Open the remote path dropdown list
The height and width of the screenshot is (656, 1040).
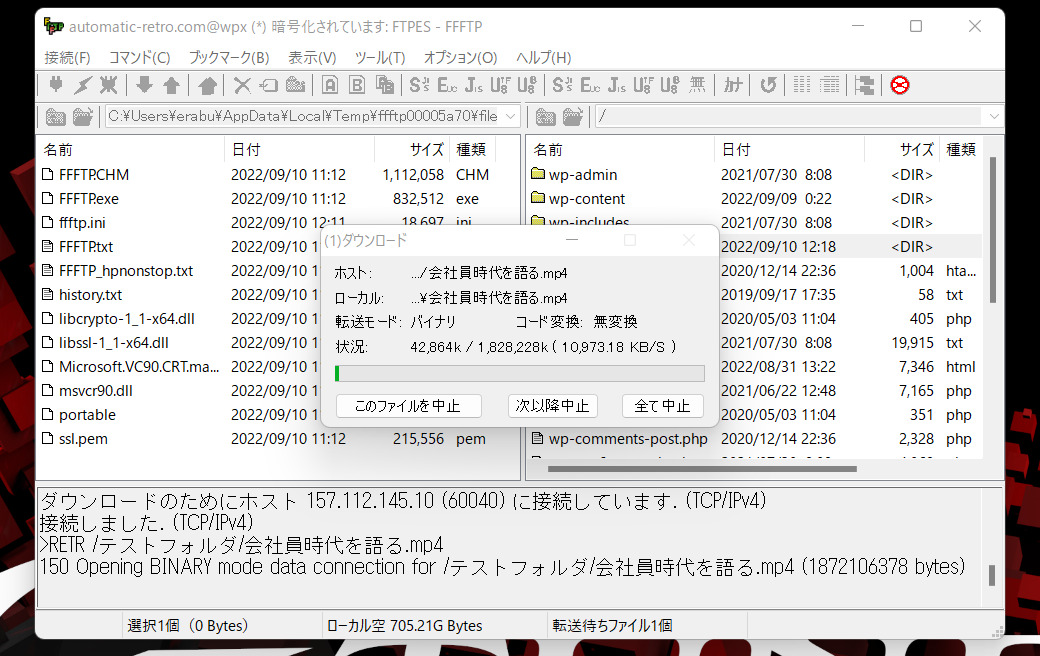pos(994,116)
